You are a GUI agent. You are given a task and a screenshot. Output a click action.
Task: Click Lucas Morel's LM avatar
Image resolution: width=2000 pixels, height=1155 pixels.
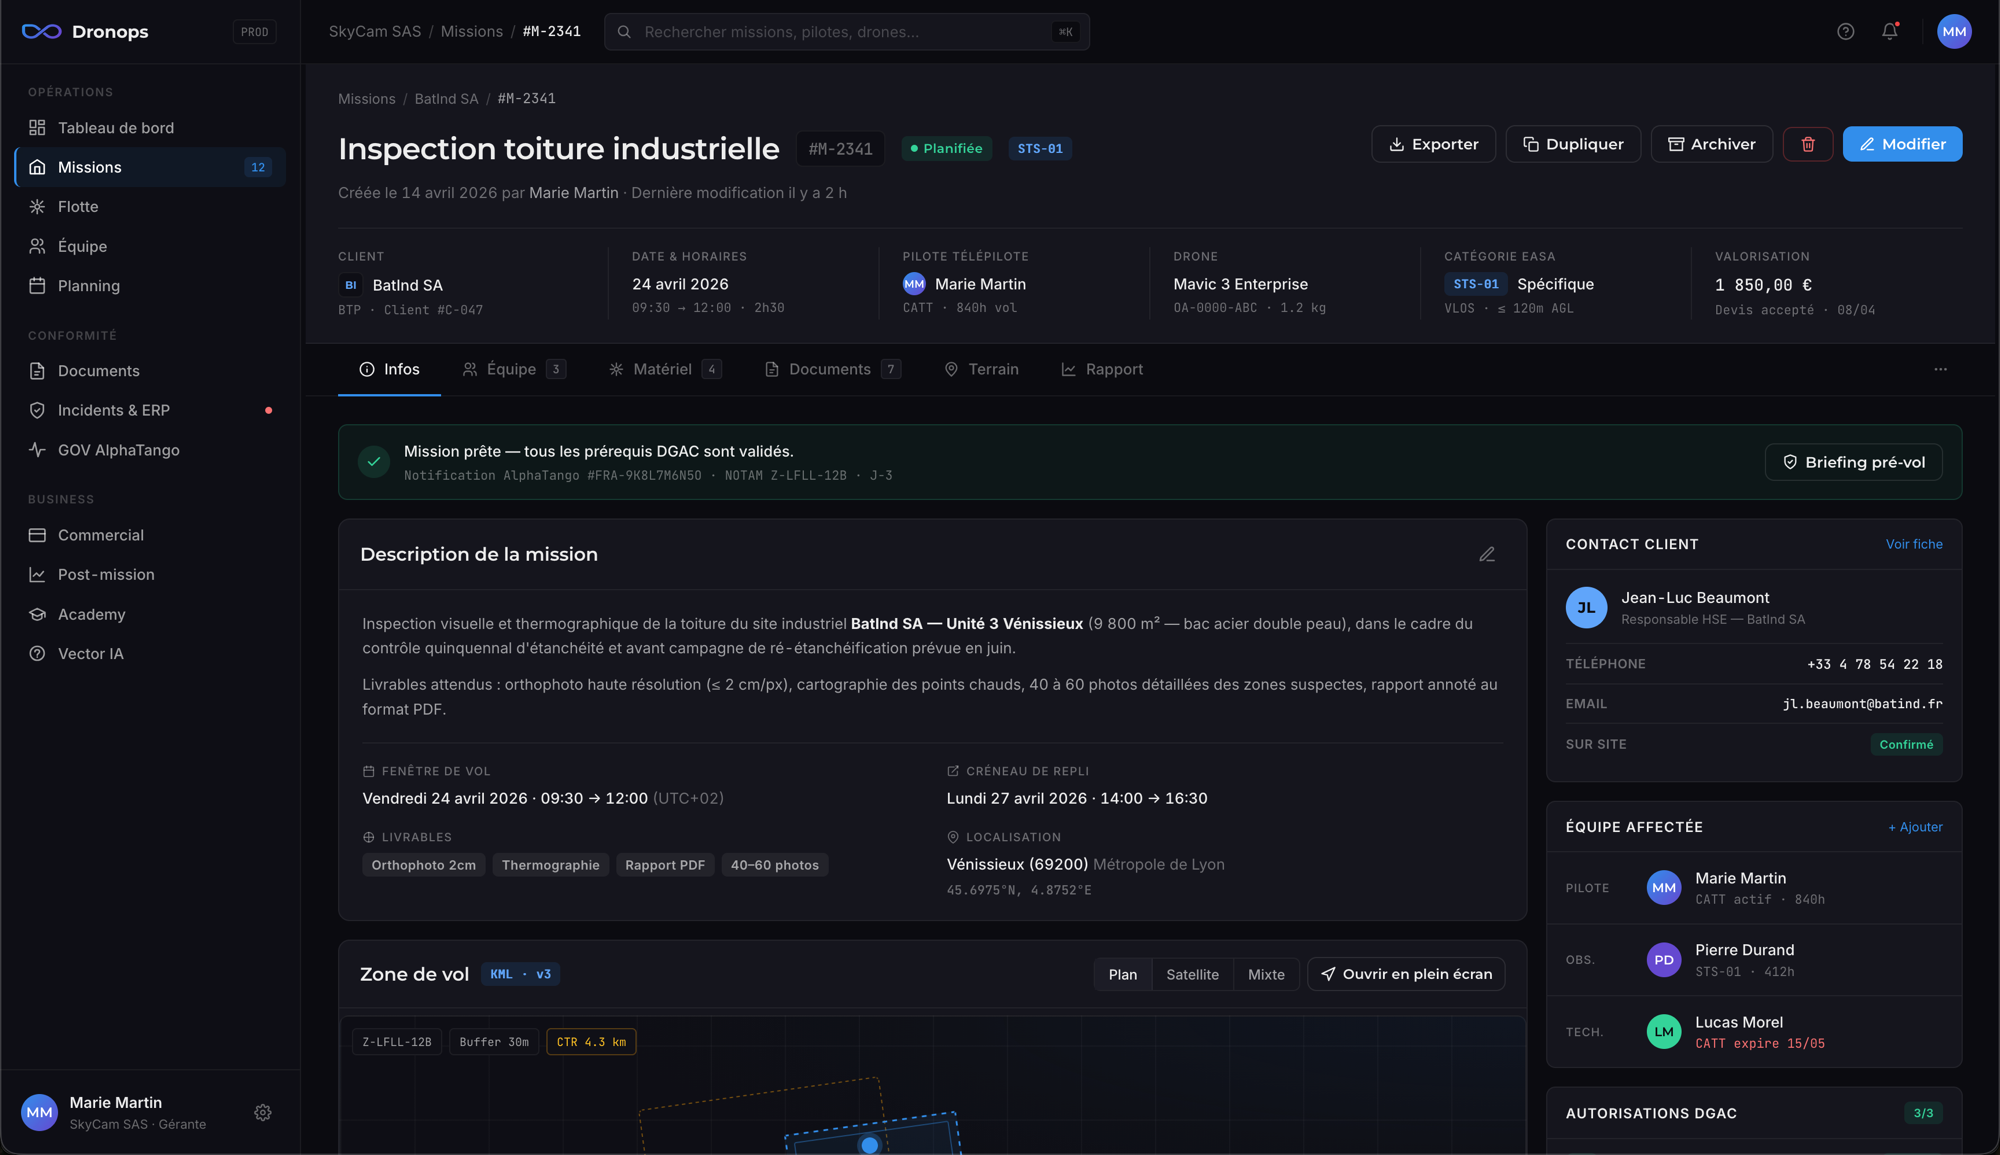click(x=1664, y=1032)
